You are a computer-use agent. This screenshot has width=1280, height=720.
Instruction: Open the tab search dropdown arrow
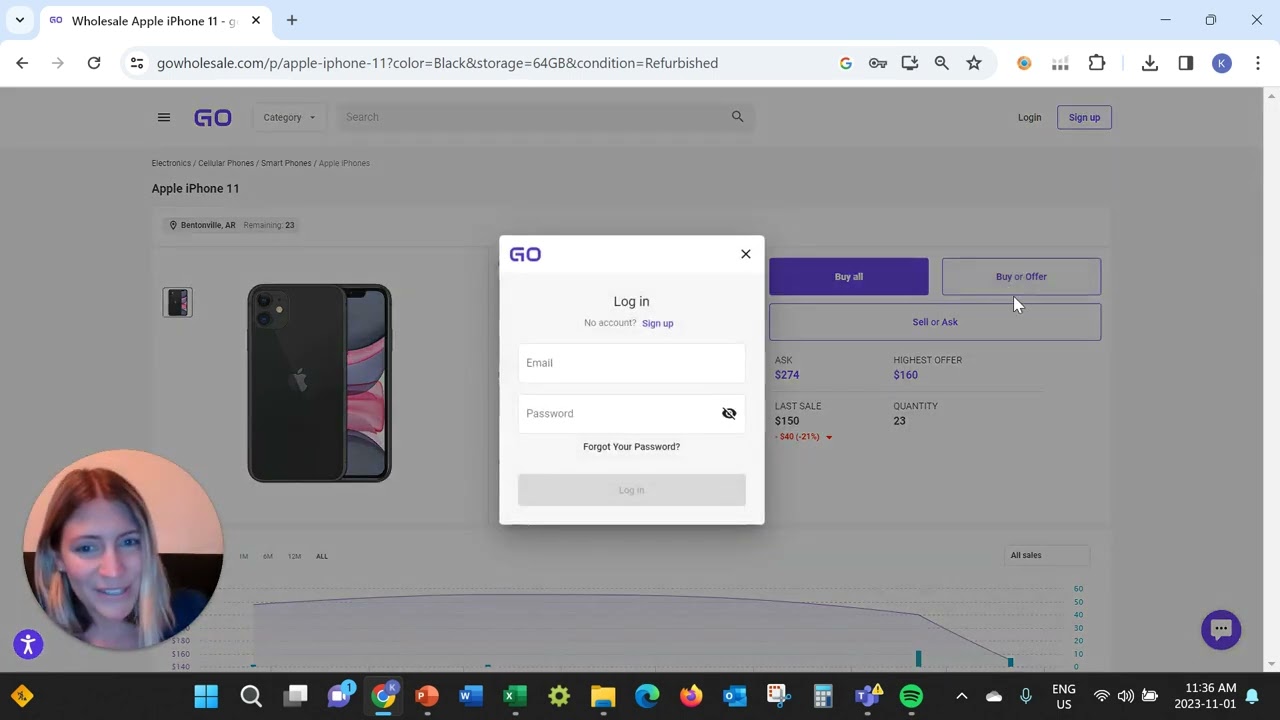[20, 20]
